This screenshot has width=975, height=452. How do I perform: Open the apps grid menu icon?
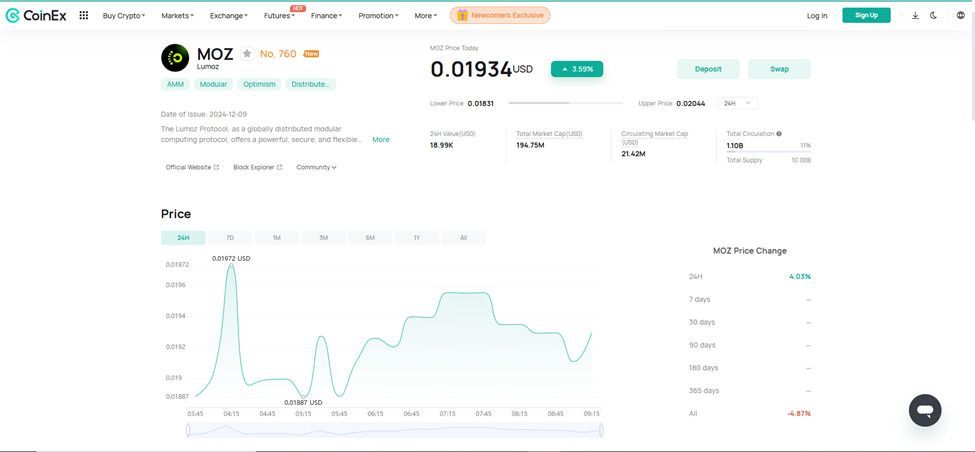[x=84, y=16]
